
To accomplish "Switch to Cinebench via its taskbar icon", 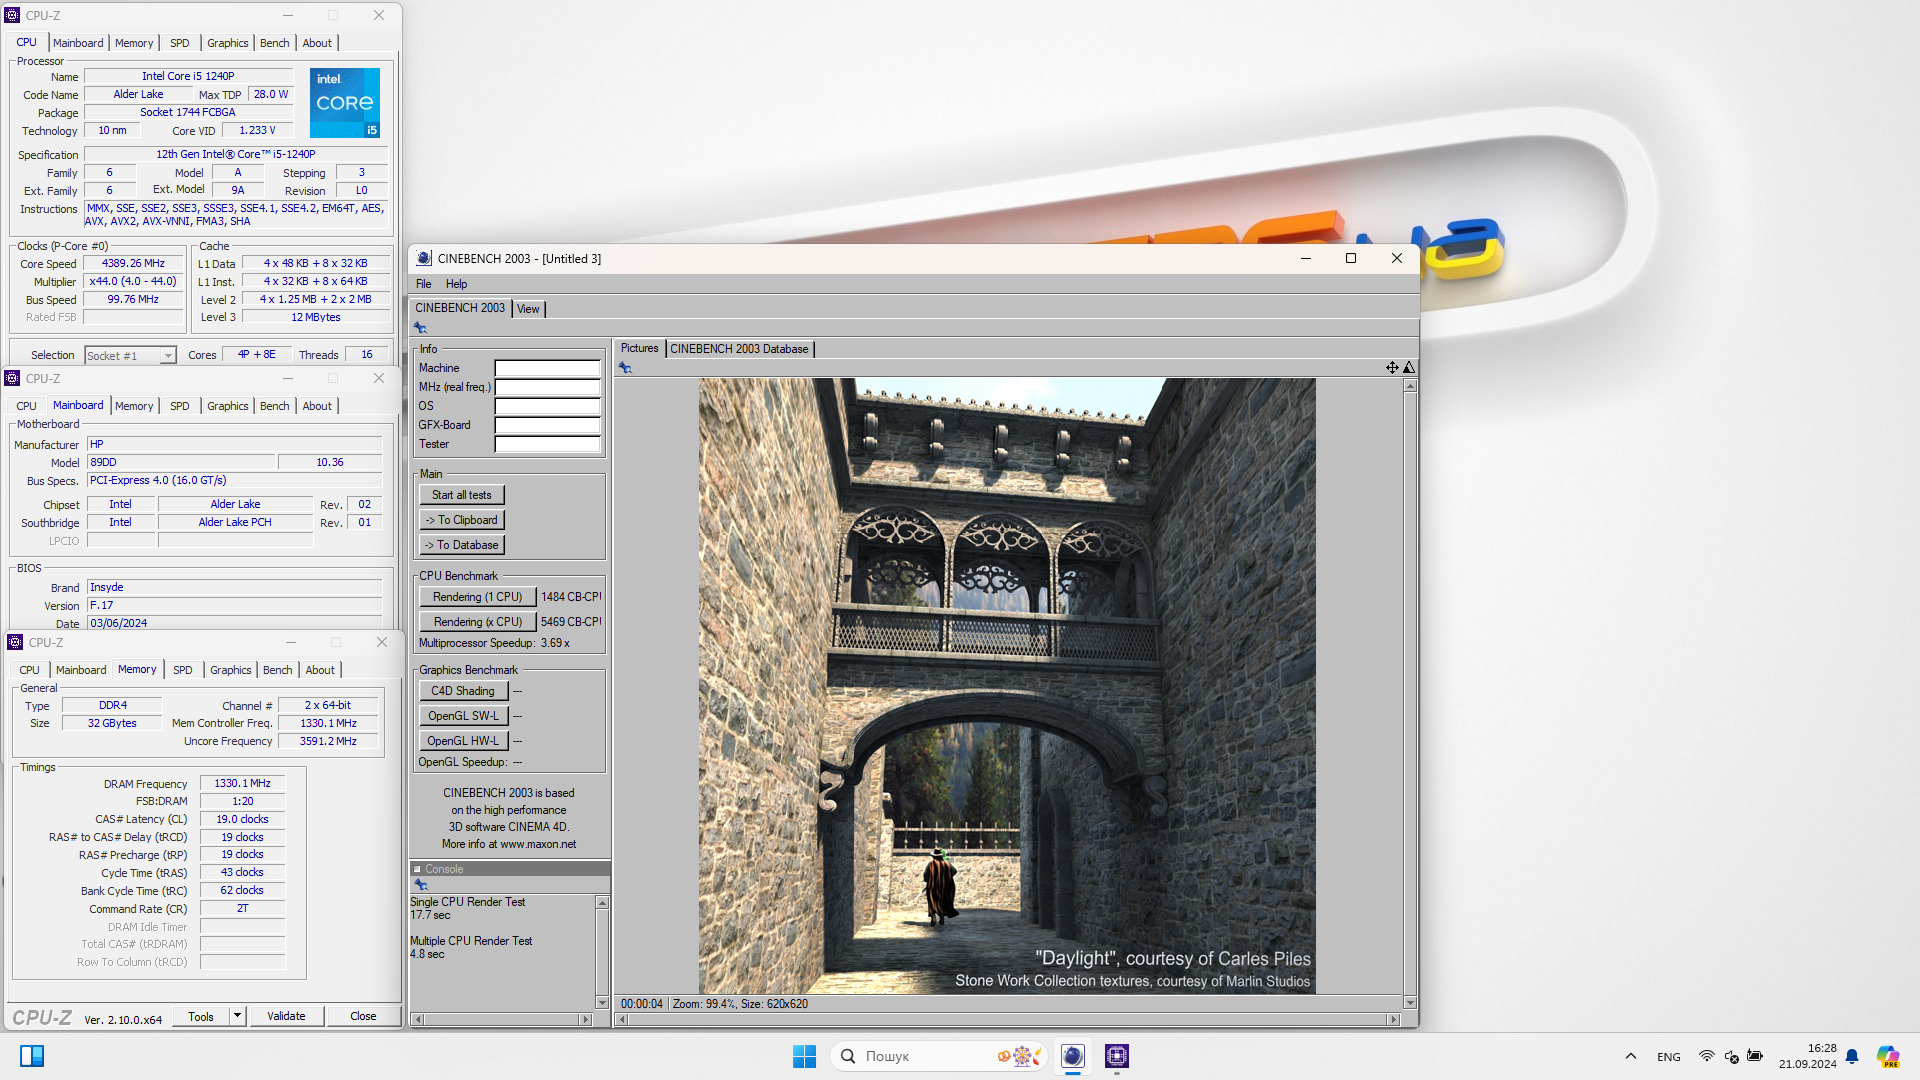I will click(x=1073, y=1056).
